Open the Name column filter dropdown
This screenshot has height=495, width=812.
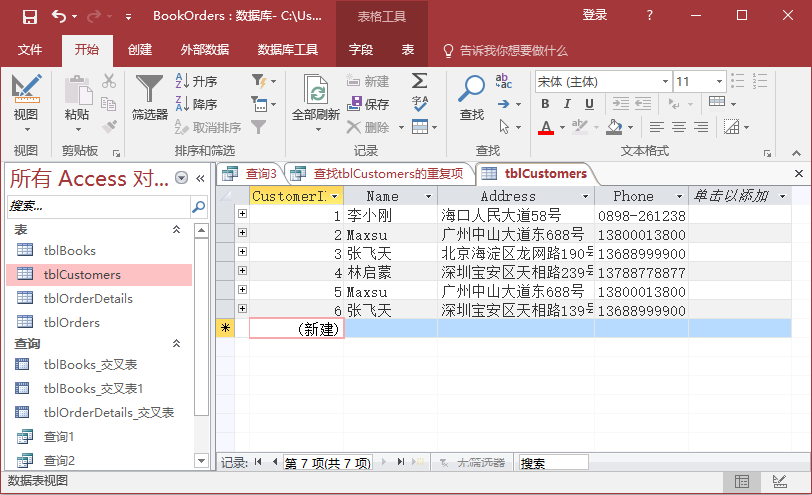[429, 197]
